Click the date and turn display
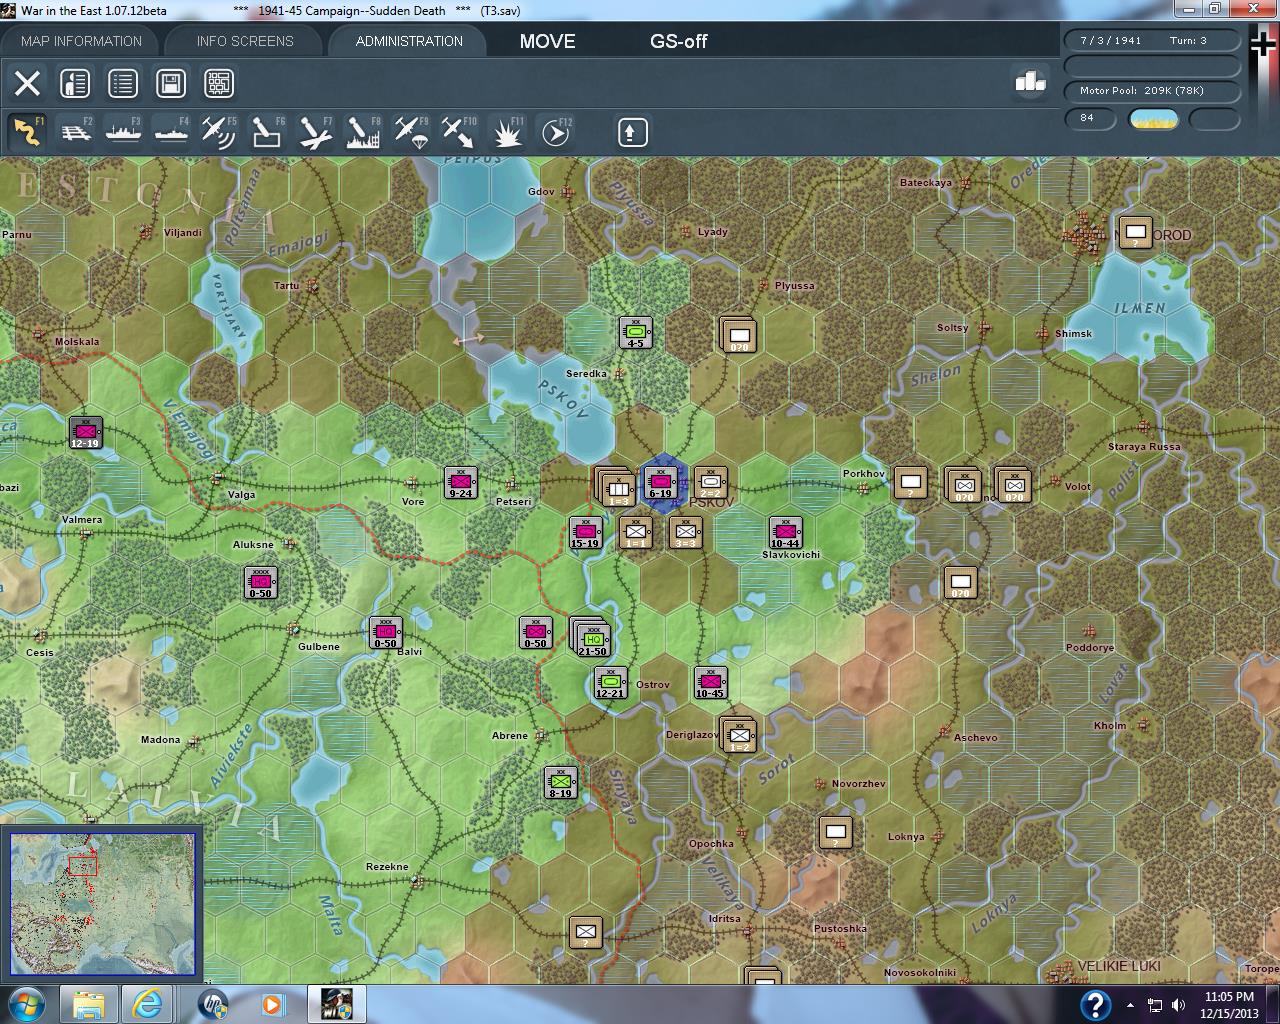The image size is (1280, 1024). [x=1152, y=41]
